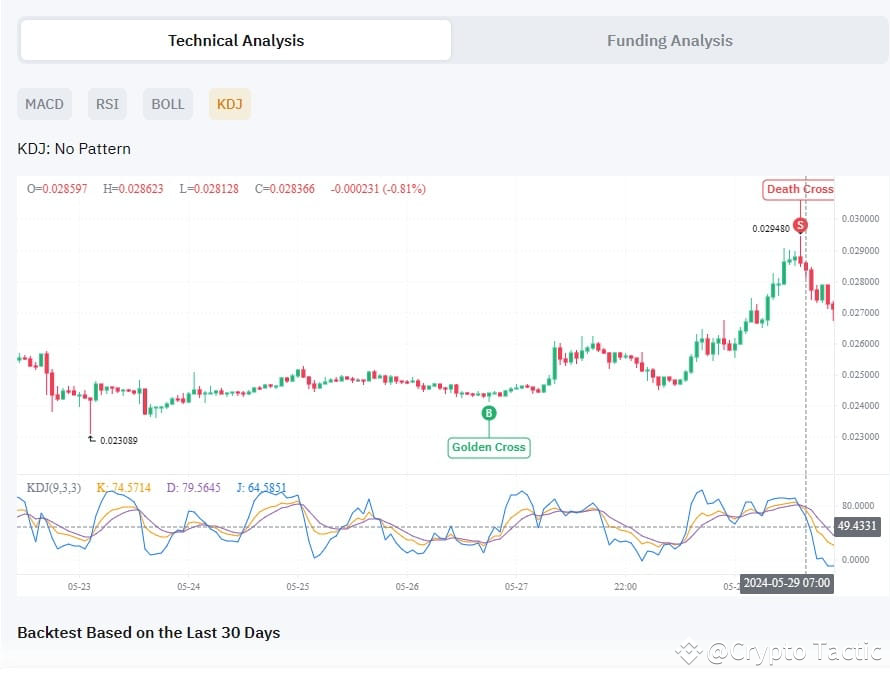Click the 2024-05-29 07:00 time tag
890x674 pixels.
(x=786, y=583)
